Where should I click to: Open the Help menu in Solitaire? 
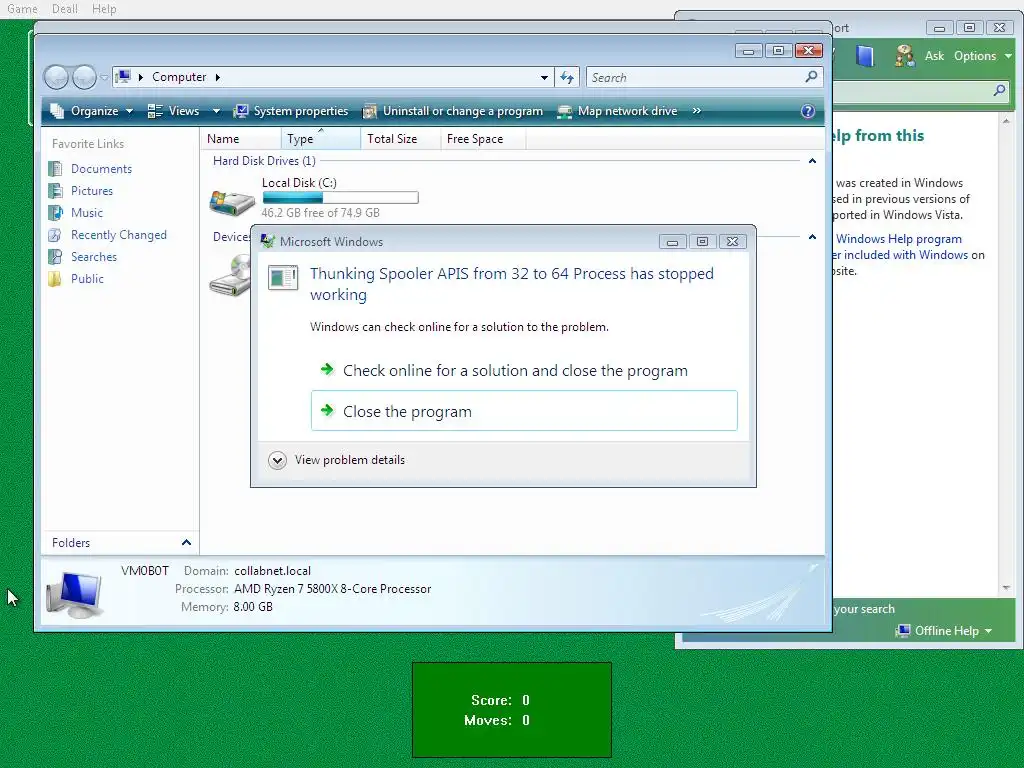104,9
